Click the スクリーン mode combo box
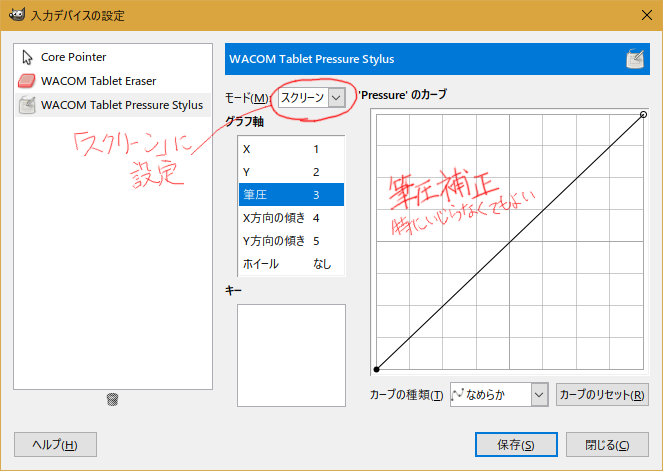Screen dimensions: 663x471 click(312, 98)
